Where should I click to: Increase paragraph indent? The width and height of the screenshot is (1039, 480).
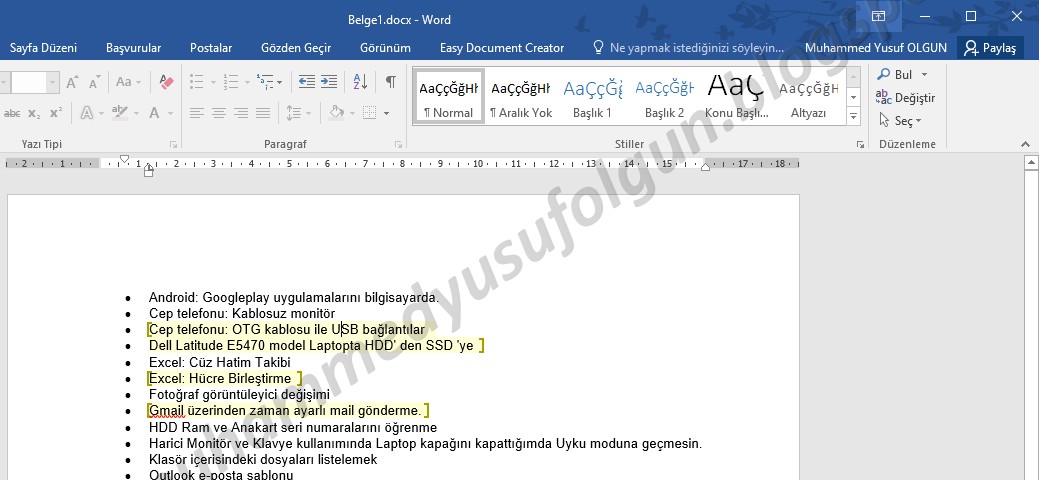(x=329, y=82)
